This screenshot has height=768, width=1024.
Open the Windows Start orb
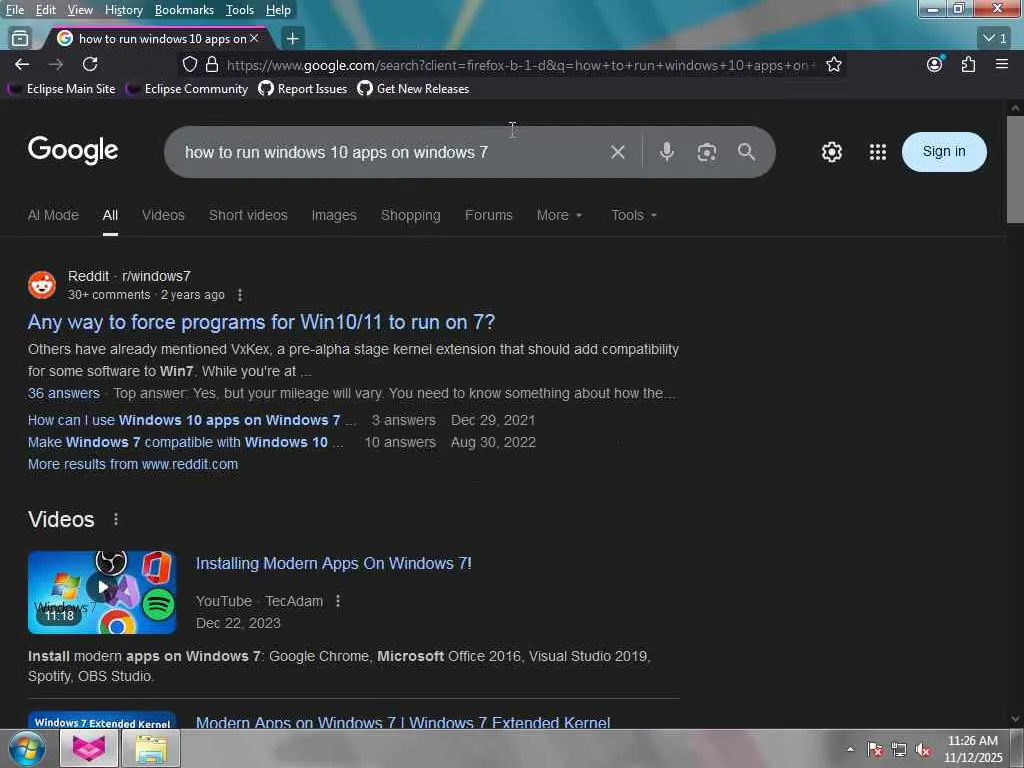click(27, 748)
